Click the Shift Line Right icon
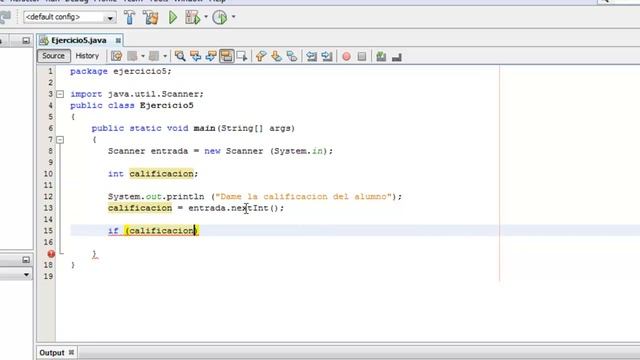The image size is (640, 360). click(327, 56)
